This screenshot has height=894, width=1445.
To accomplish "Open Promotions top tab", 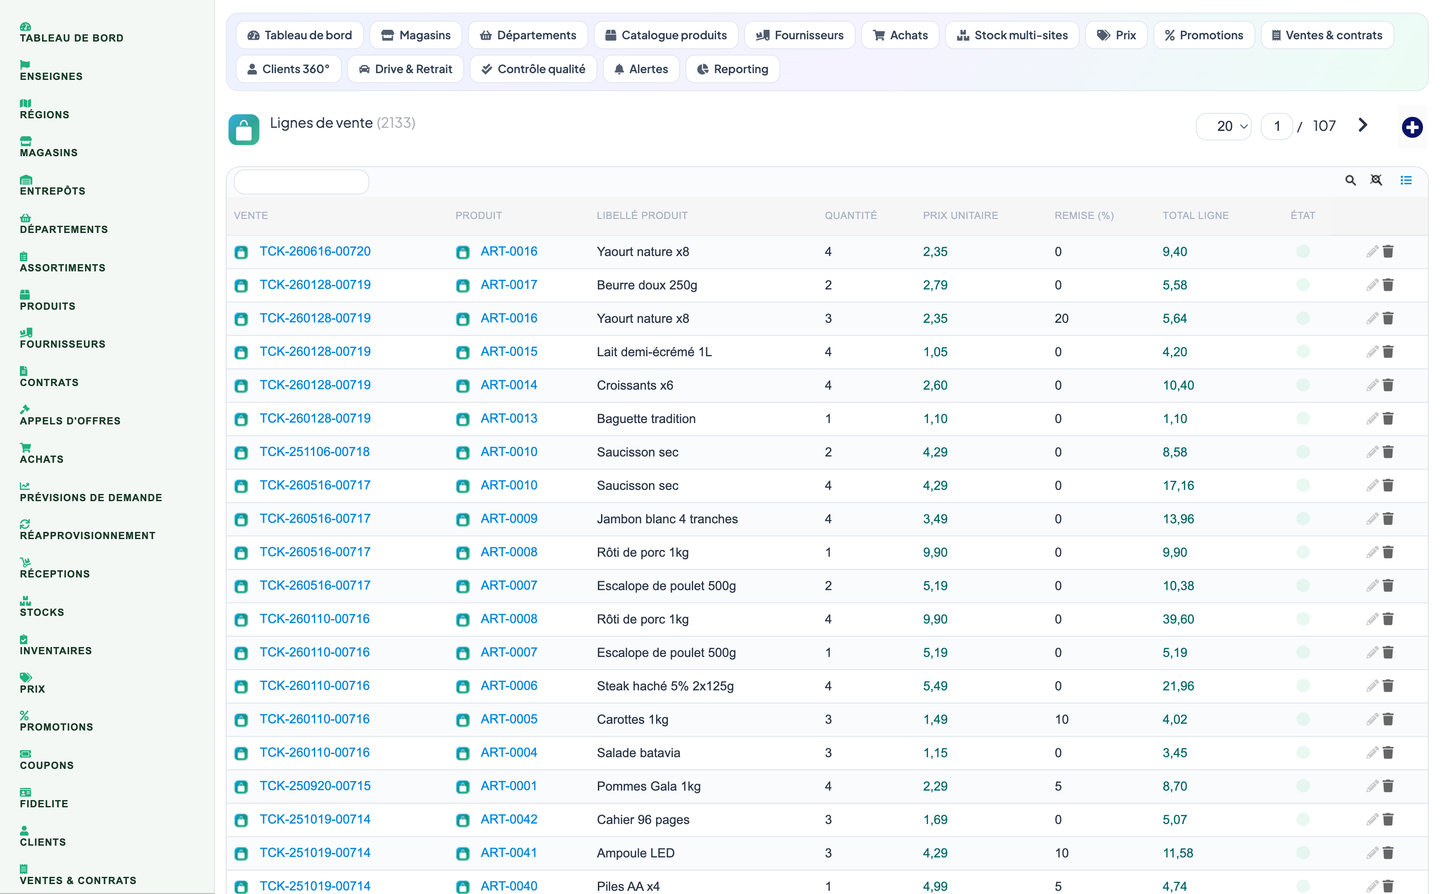I will pos(1204,35).
